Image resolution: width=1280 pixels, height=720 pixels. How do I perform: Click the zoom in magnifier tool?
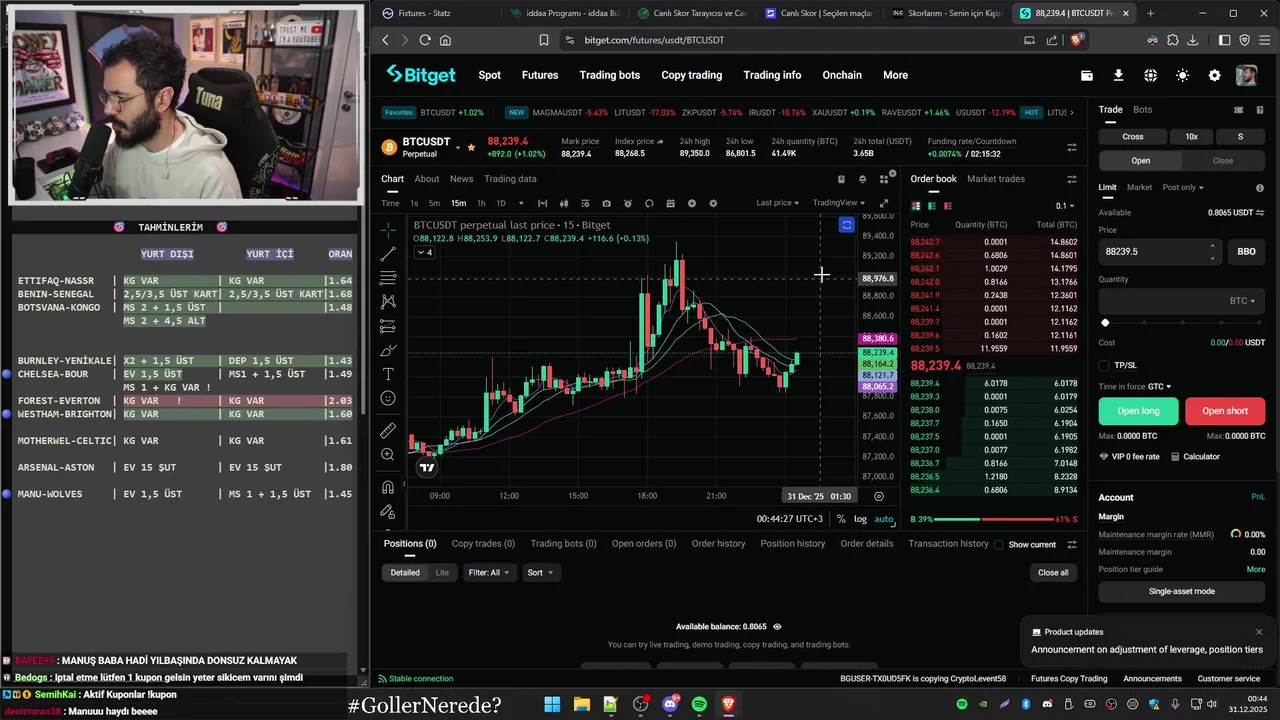click(x=388, y=454)
